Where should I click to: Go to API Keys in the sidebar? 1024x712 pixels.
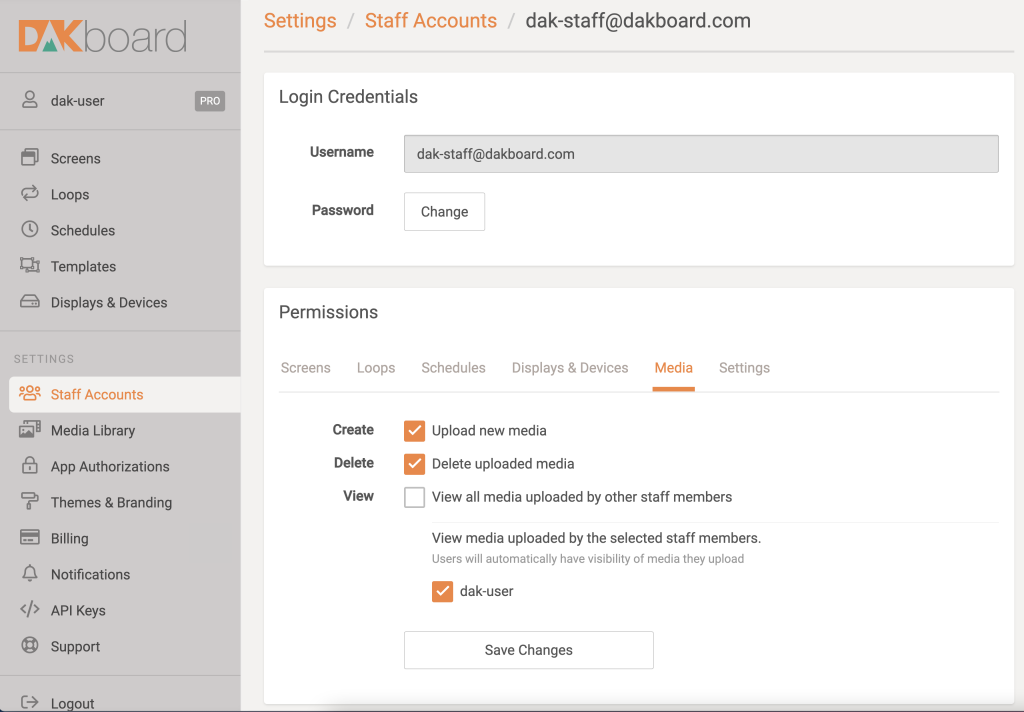[78, 609]
